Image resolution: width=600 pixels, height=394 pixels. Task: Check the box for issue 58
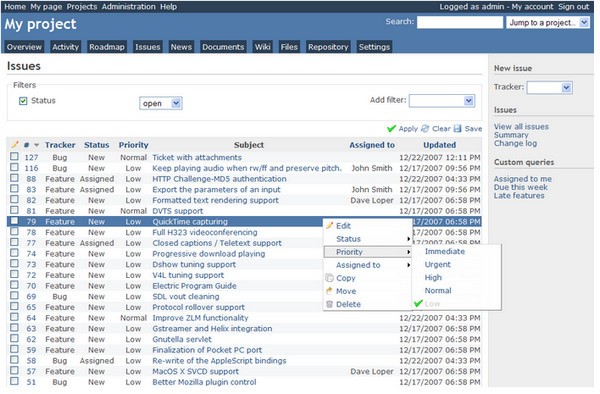click(x=14, y=360)
